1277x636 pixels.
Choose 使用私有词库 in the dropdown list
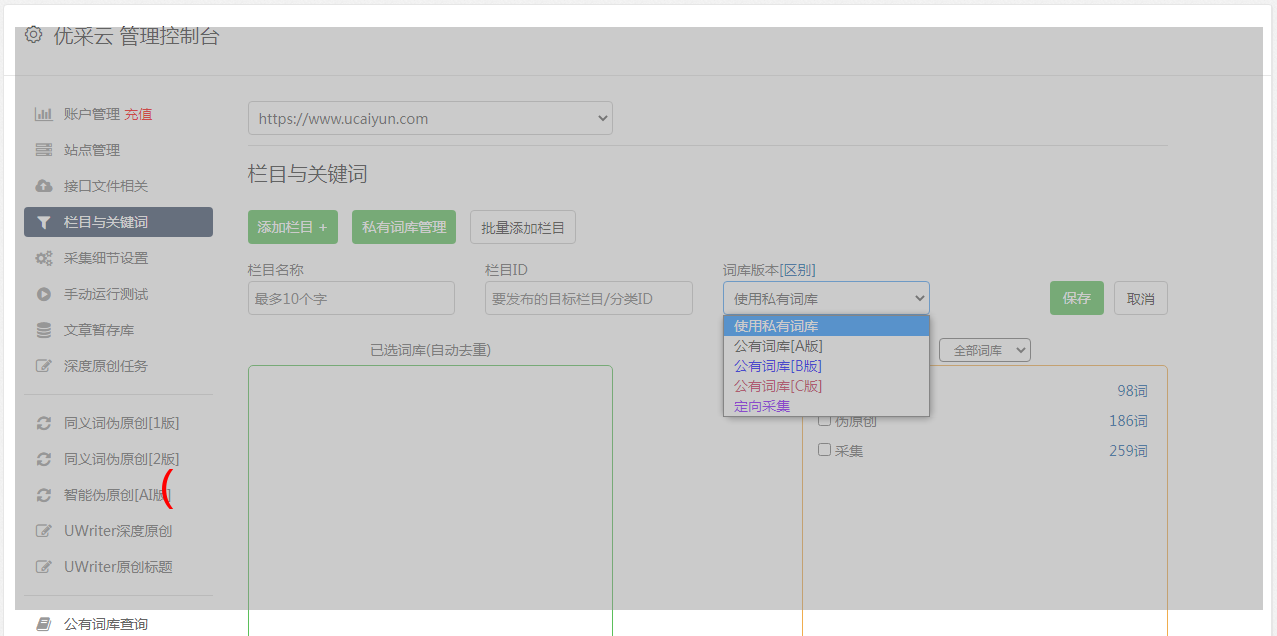pos(826,326)
